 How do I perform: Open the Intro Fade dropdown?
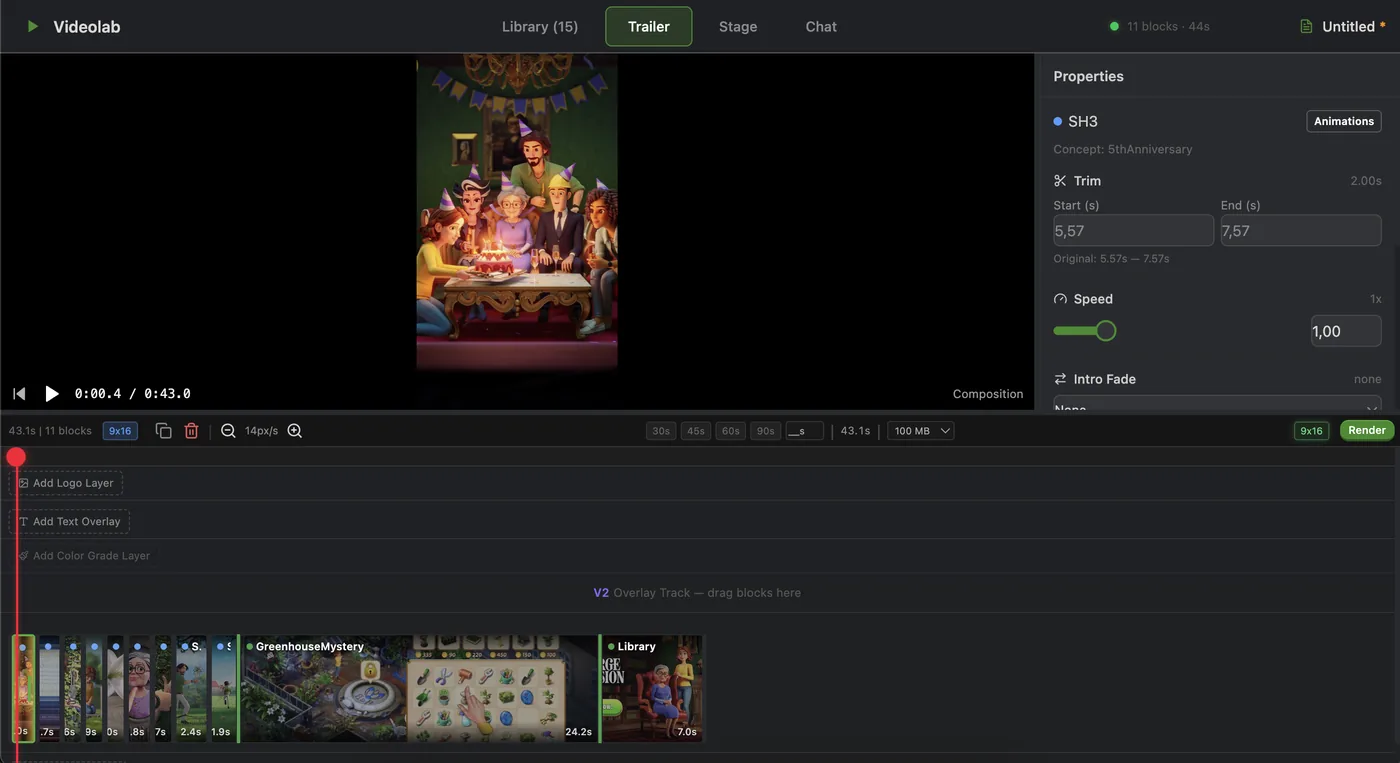[1217, 404]
